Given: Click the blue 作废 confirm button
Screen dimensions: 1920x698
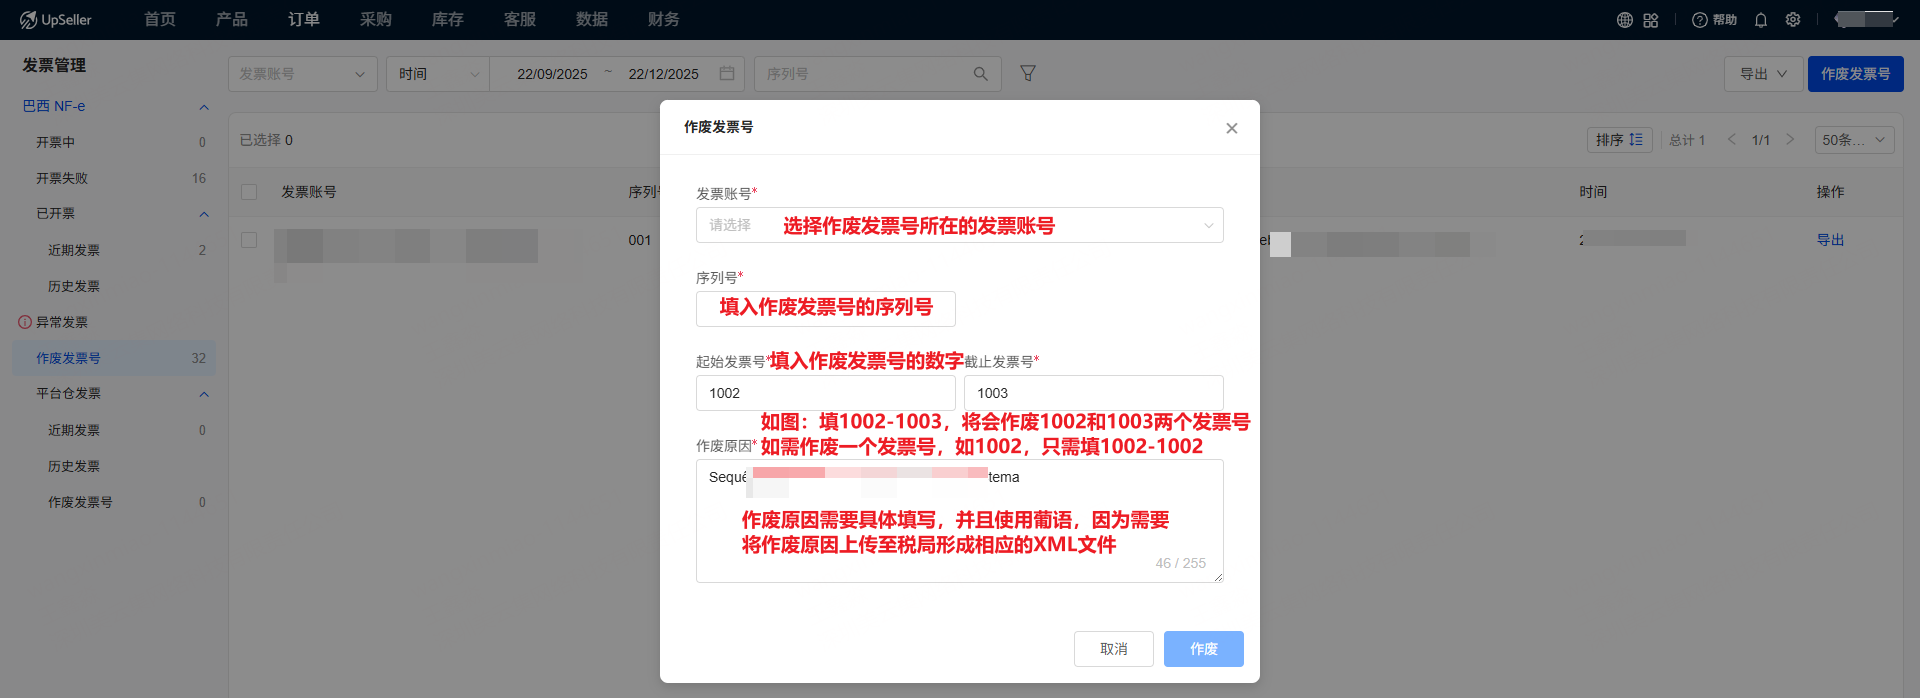Looking at the screenshot, I should 1203,649.
